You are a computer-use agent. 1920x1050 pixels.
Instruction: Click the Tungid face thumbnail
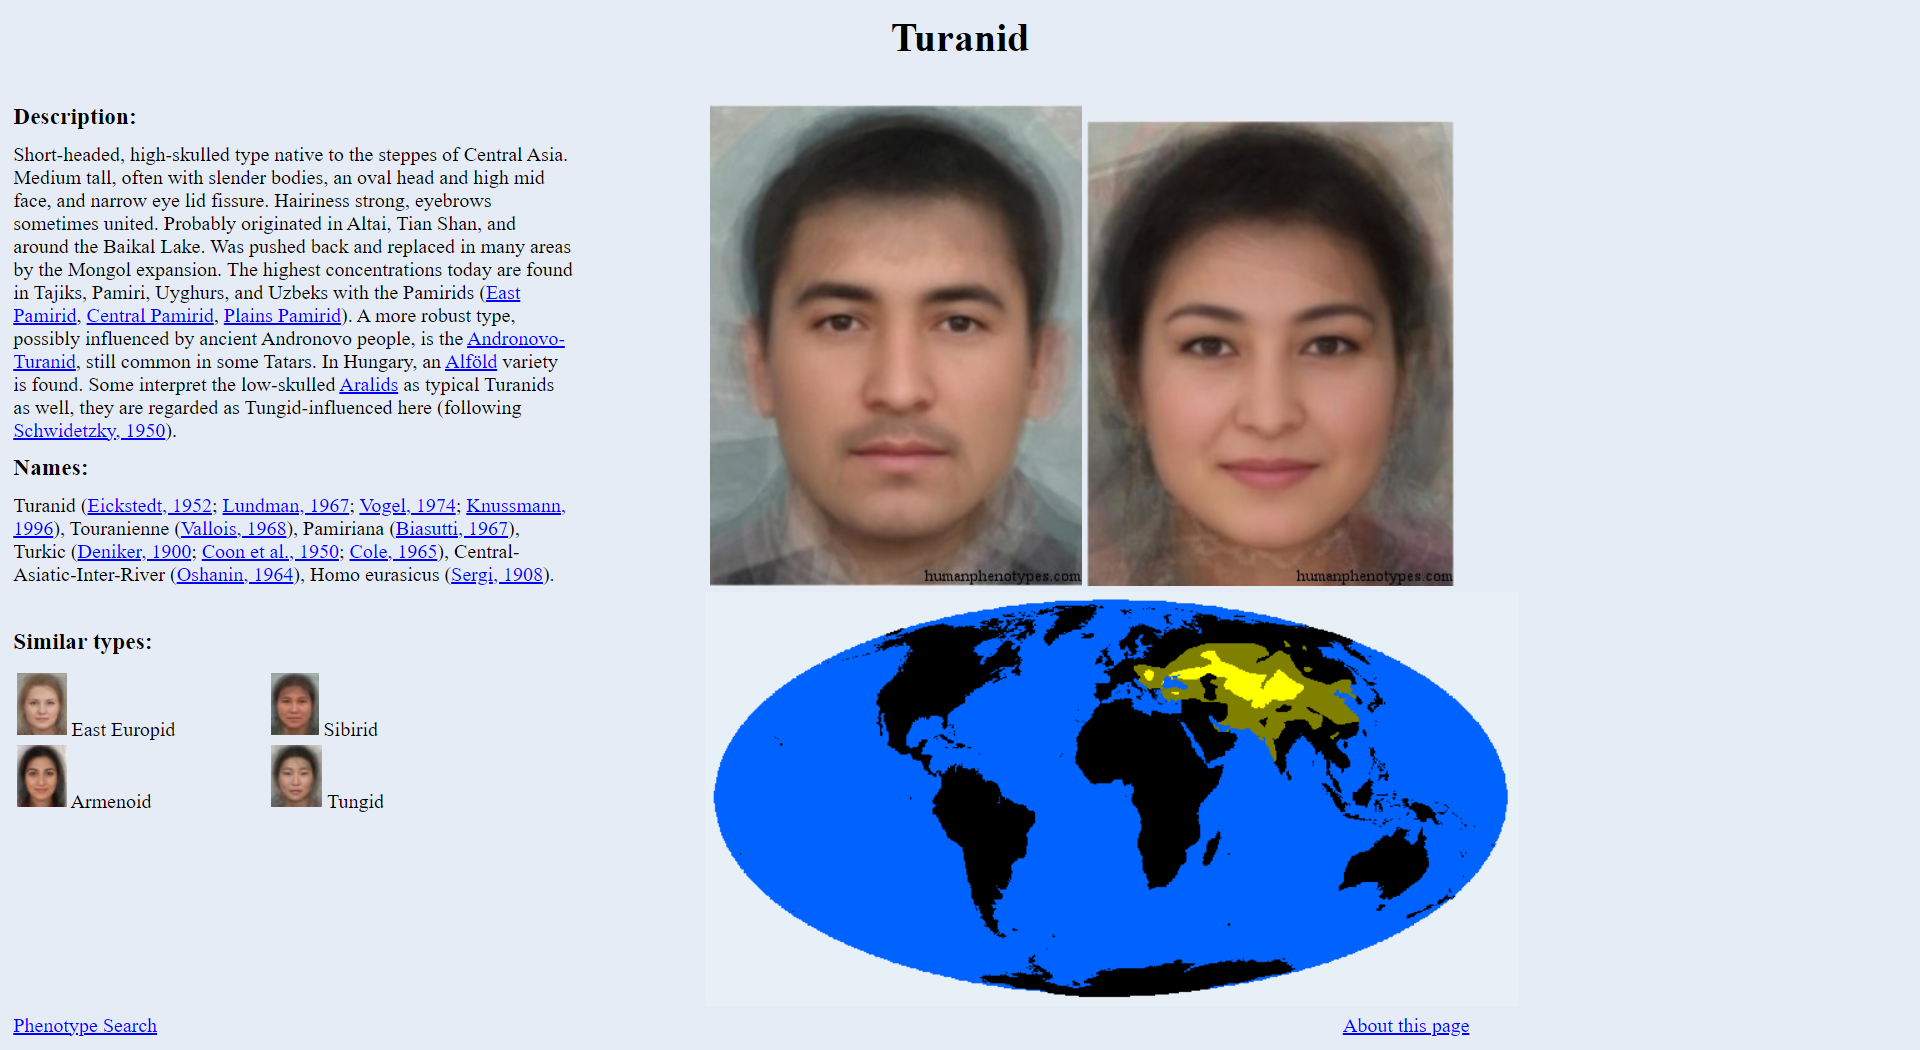point(296,776)
